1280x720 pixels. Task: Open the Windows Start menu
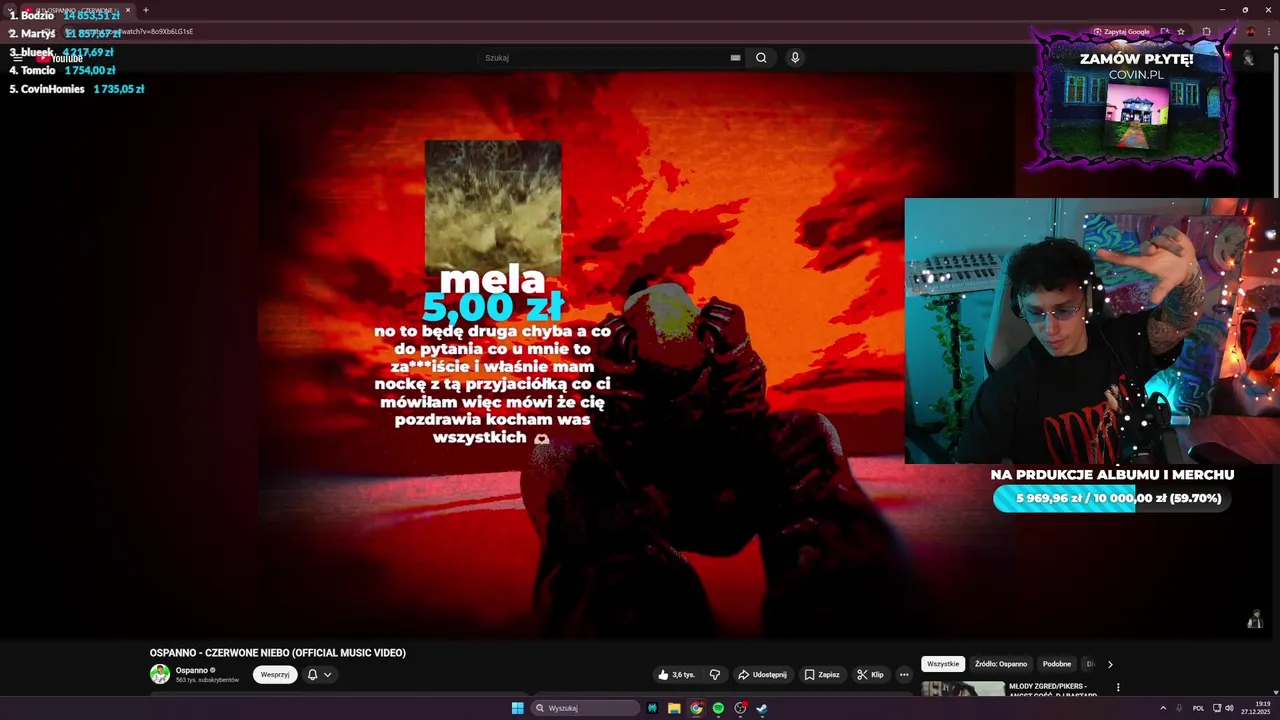518,708
